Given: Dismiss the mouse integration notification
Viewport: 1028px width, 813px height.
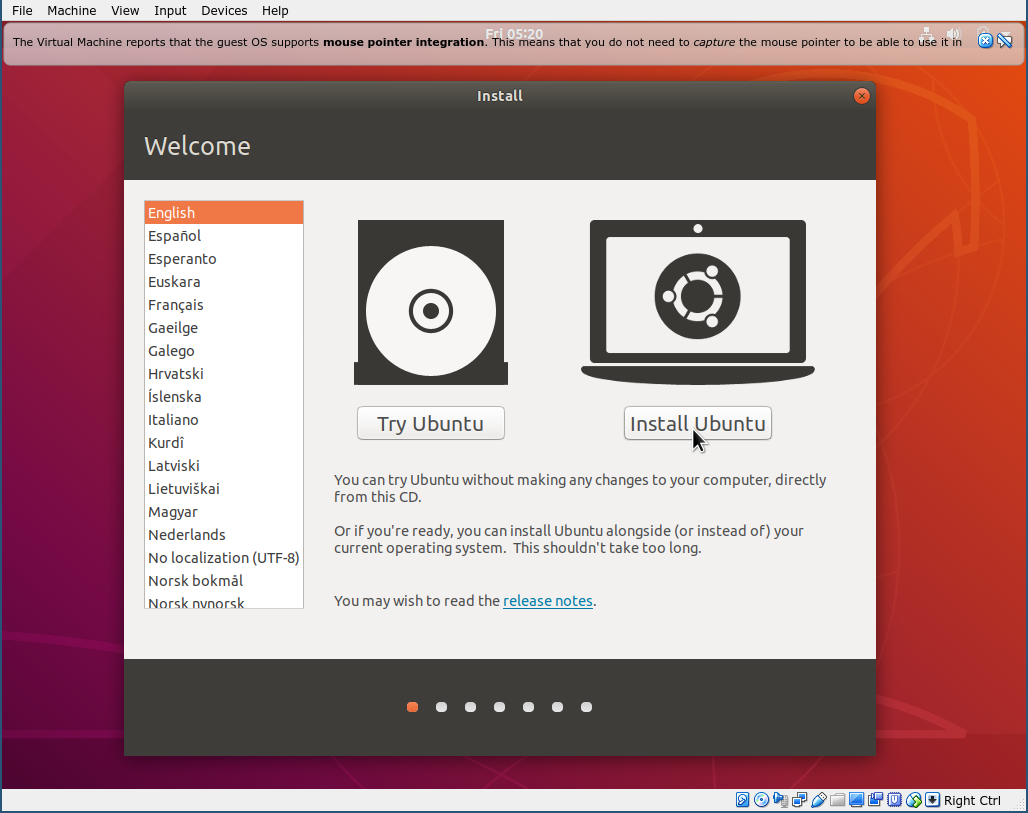Looking at the screenshot, I should [985, 41].
